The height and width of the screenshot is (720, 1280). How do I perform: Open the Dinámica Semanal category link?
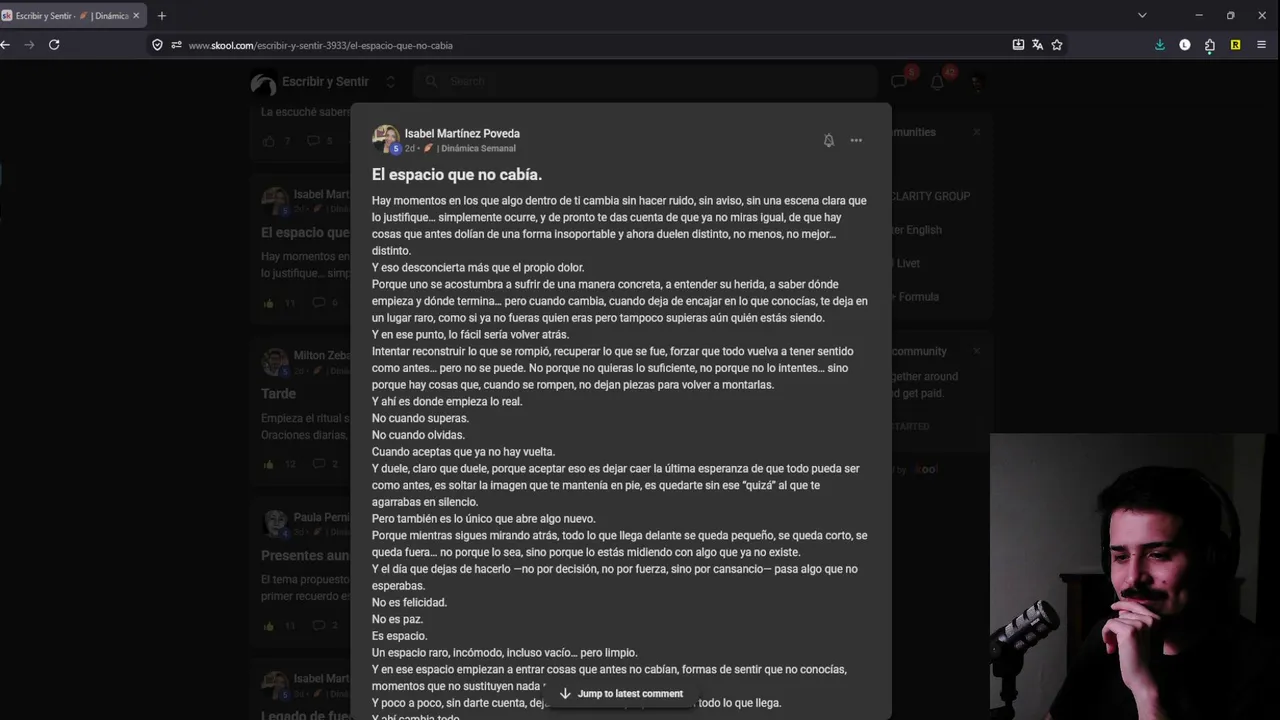click(478, 148)
